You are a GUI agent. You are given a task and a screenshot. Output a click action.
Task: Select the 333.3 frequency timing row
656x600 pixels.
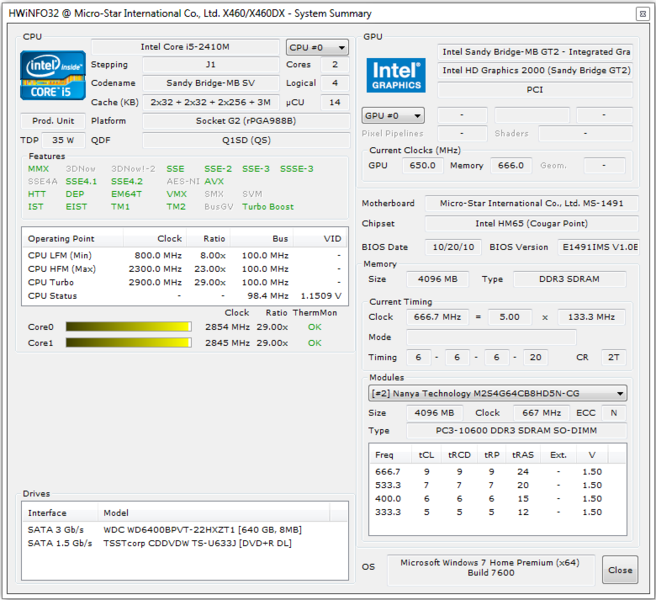coord(497,512)
